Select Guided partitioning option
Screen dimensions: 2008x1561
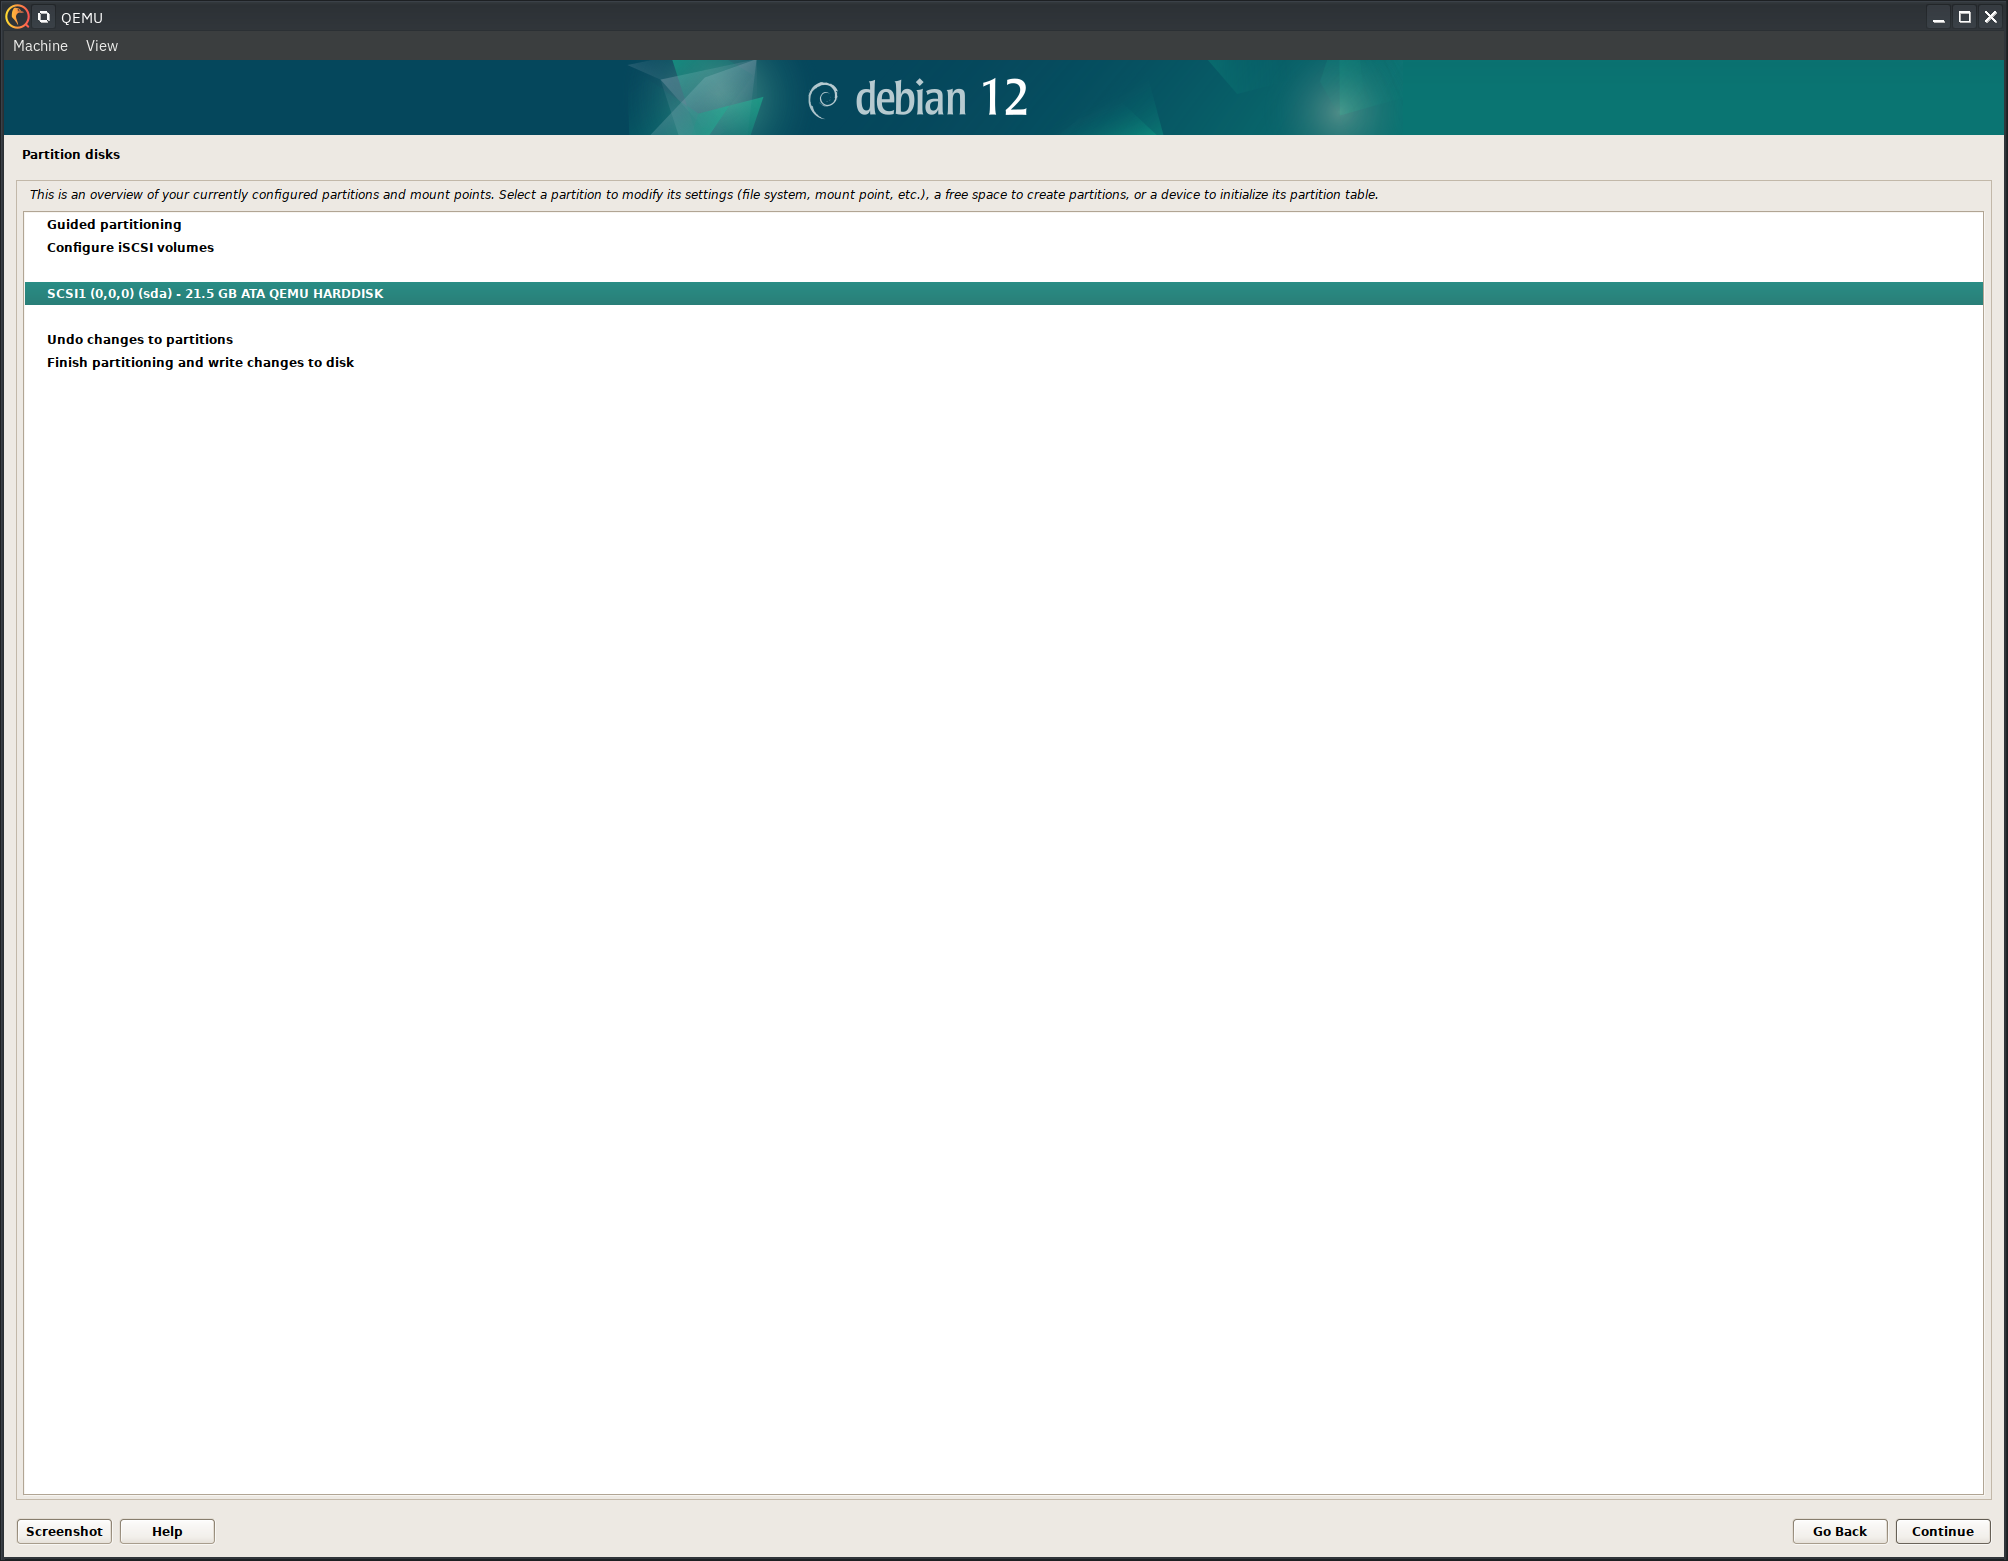click(1003, 224)
